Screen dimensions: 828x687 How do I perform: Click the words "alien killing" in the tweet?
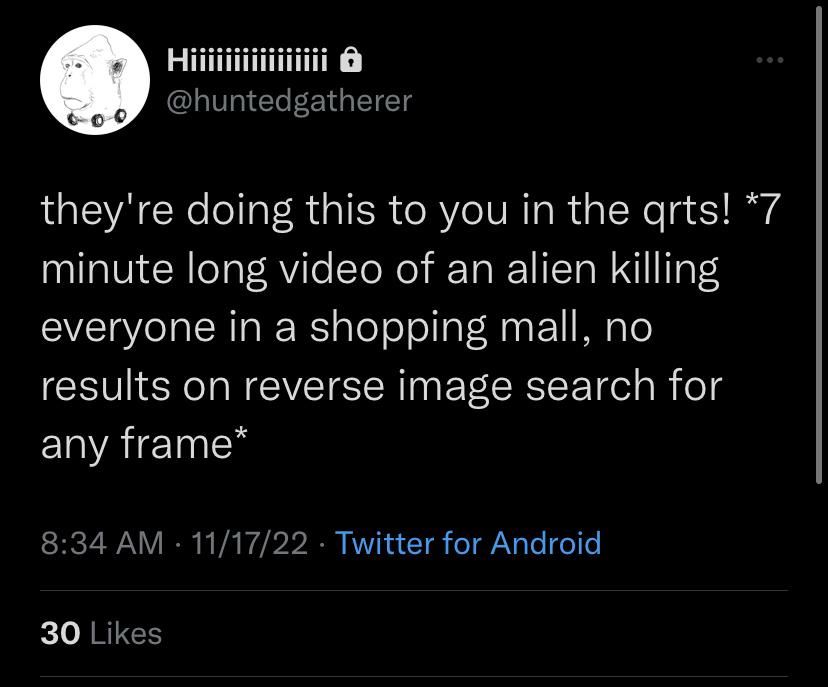point(613,269)
